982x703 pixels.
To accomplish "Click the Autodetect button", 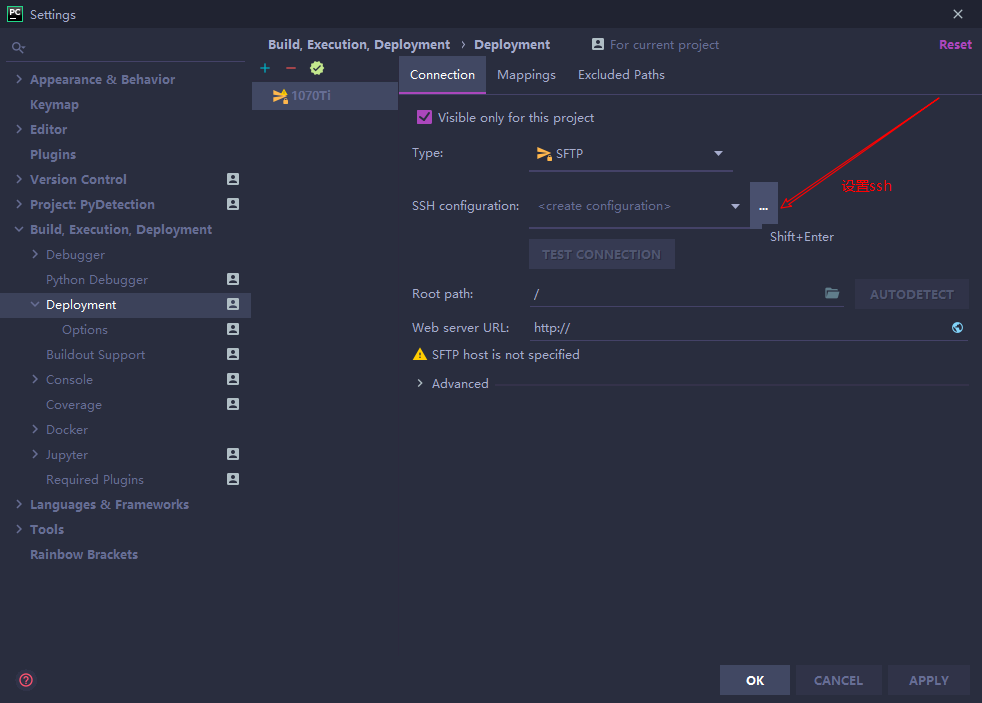I will tap(912, 294).
